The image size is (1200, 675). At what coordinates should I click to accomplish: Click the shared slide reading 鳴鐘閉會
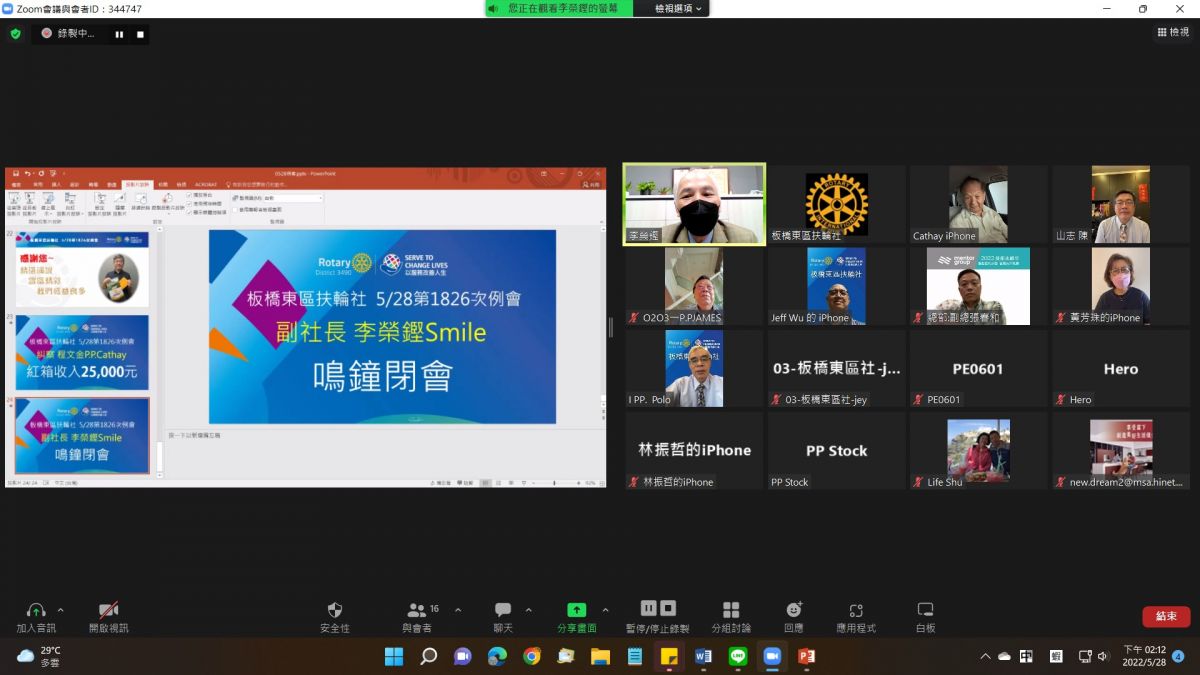click(x=382, y=327)
